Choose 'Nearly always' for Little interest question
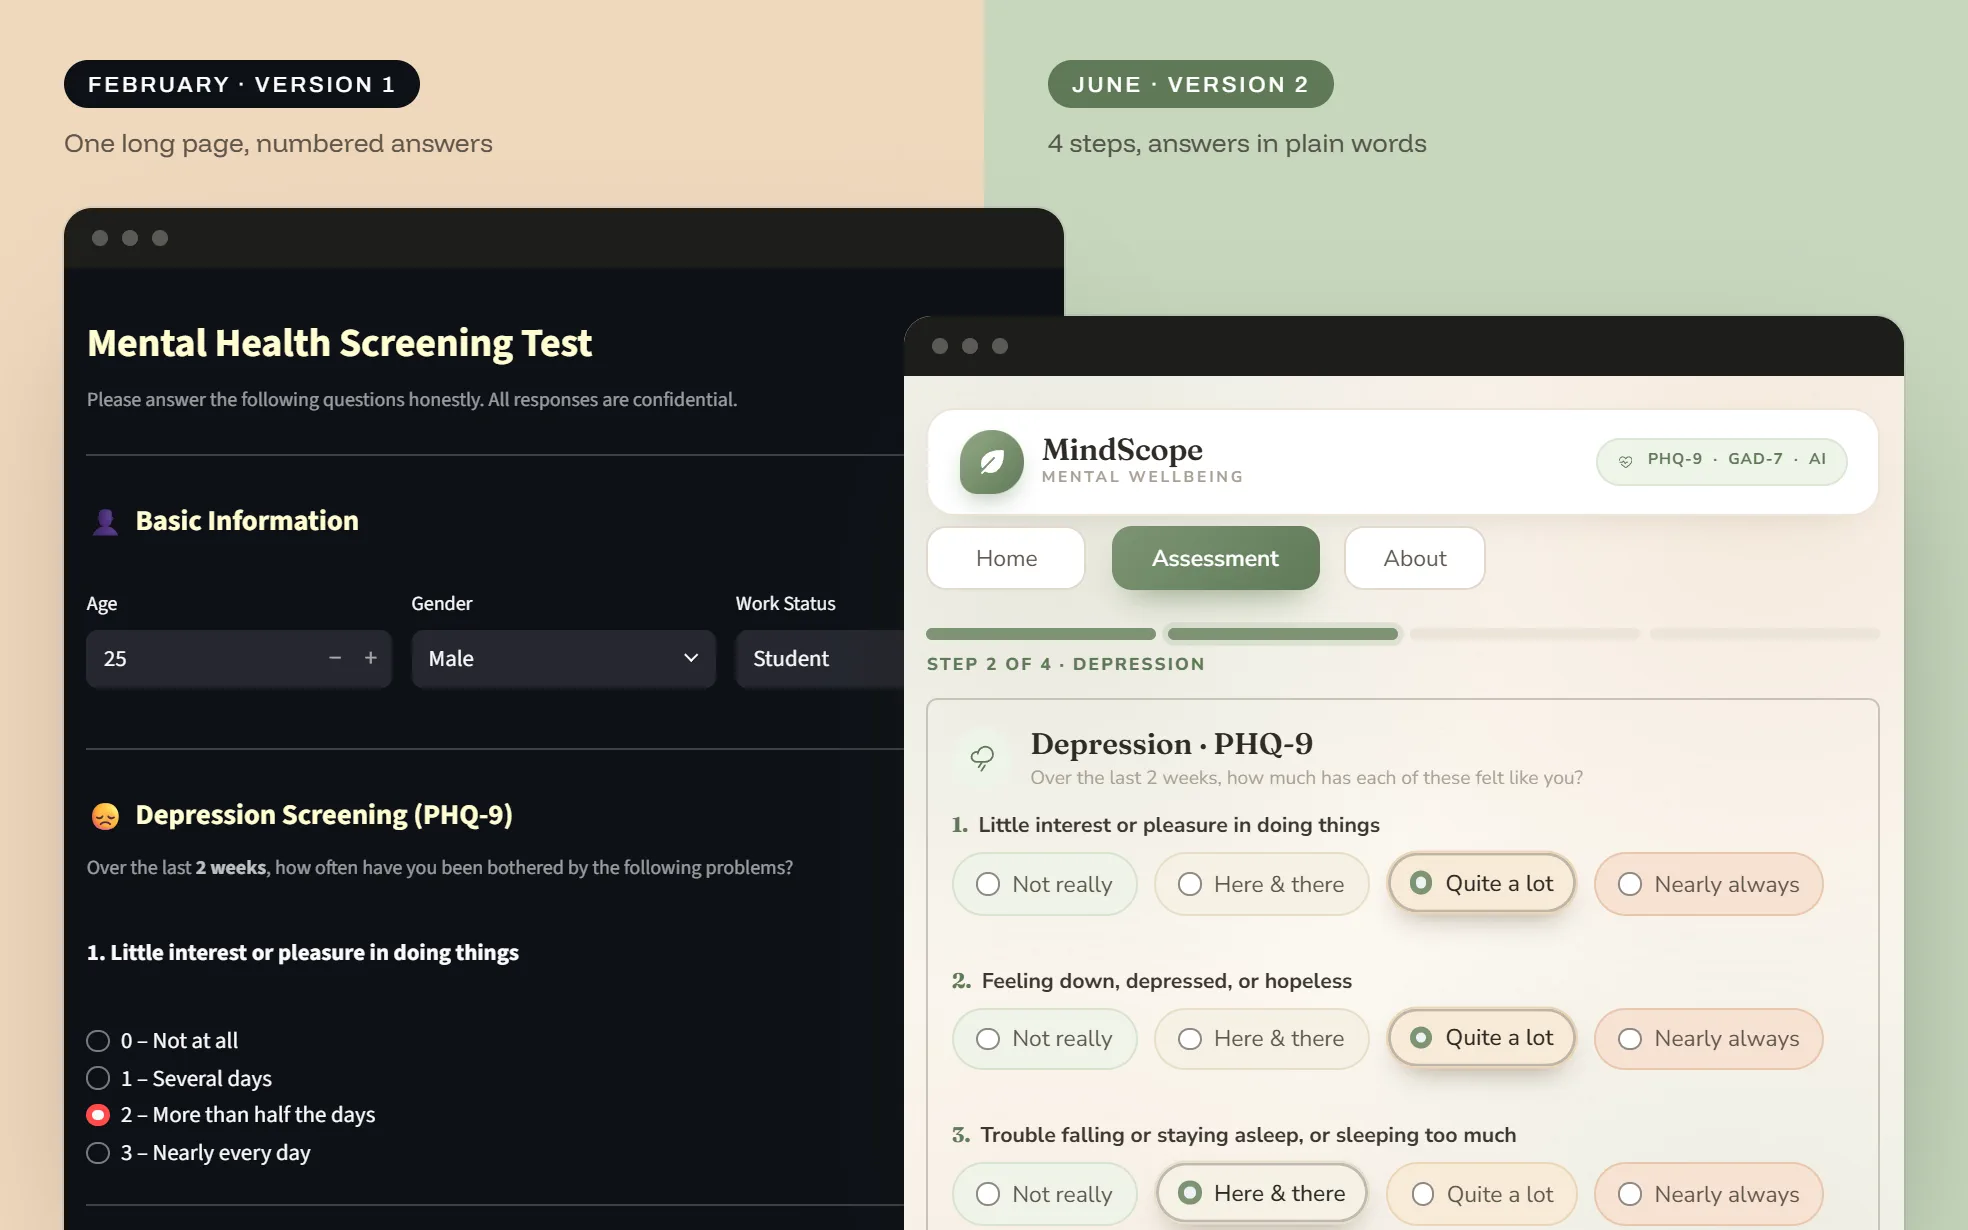This screenshot has width=1968, height=1230. click(x=1708, y=884)
